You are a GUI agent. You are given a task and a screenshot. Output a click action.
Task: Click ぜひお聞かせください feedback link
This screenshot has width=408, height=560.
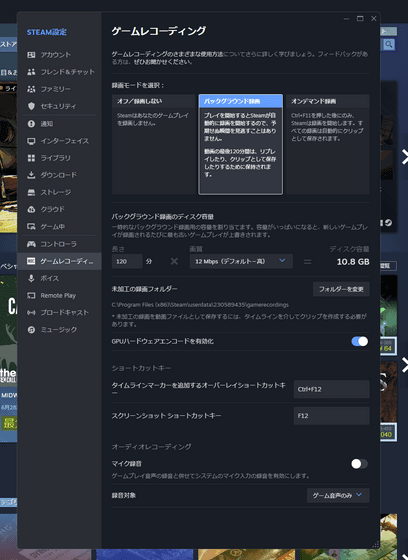163,62
